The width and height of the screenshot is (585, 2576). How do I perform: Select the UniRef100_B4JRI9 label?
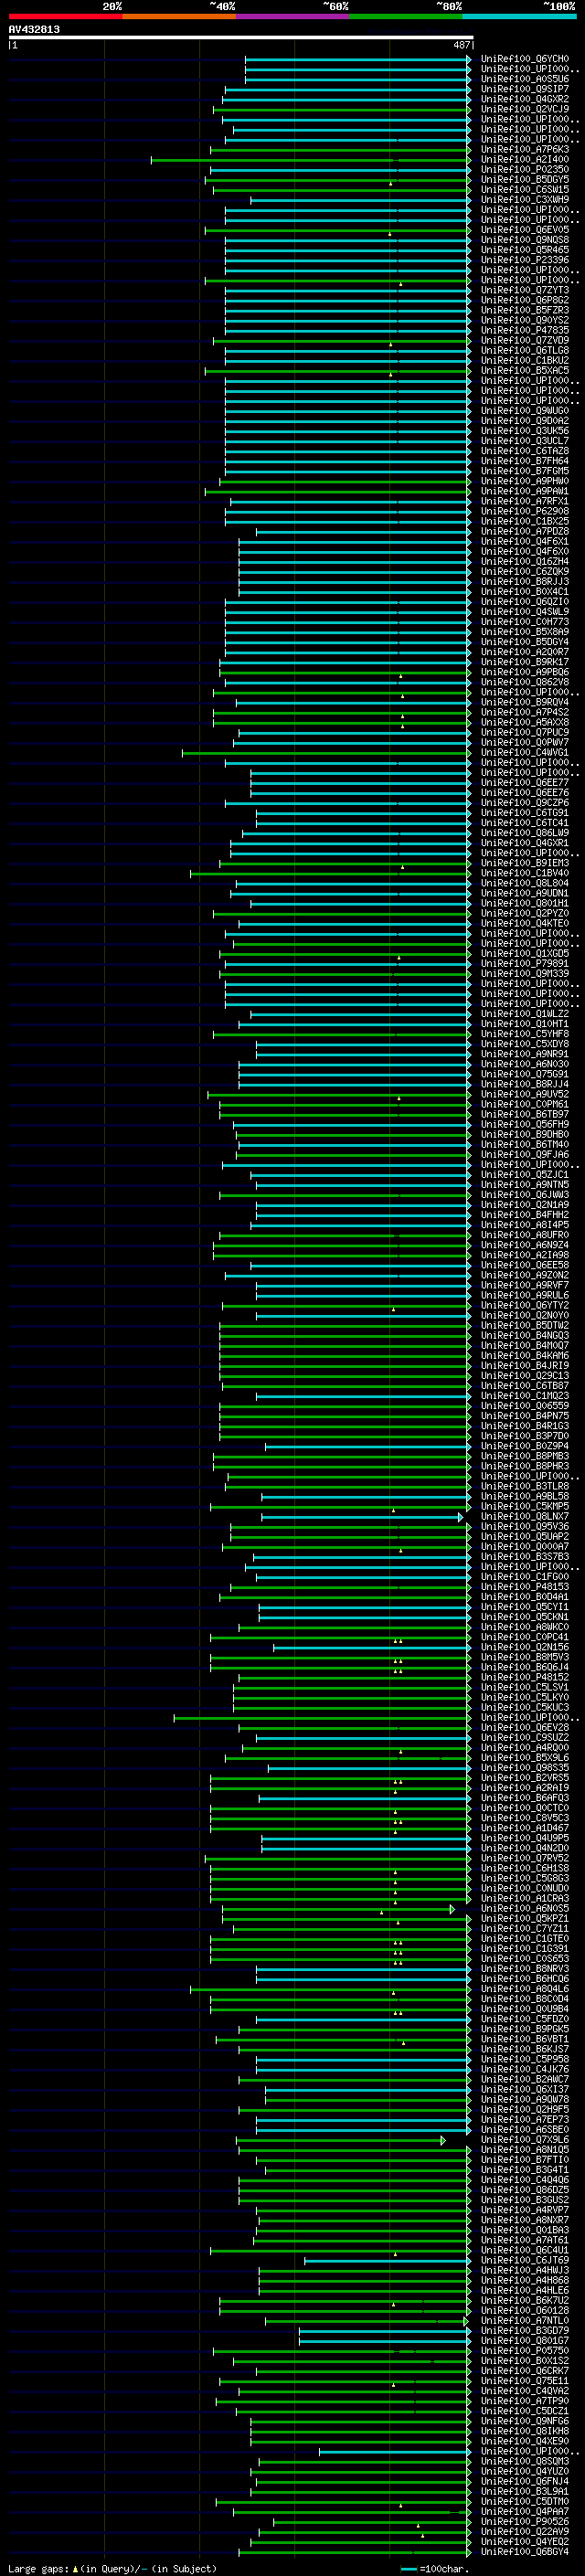tap(524, 1366)
